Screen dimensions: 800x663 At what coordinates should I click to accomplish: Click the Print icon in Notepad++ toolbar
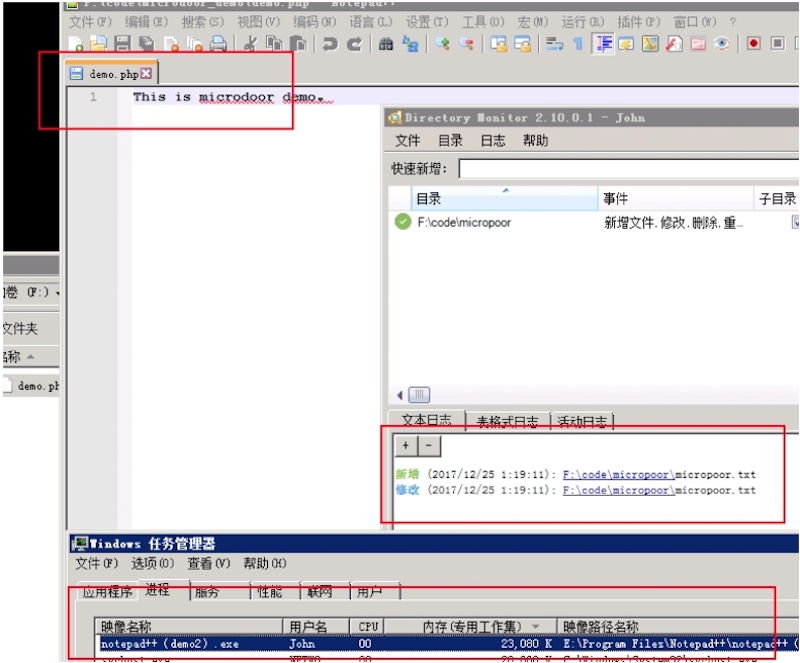(x=218, y=44)
